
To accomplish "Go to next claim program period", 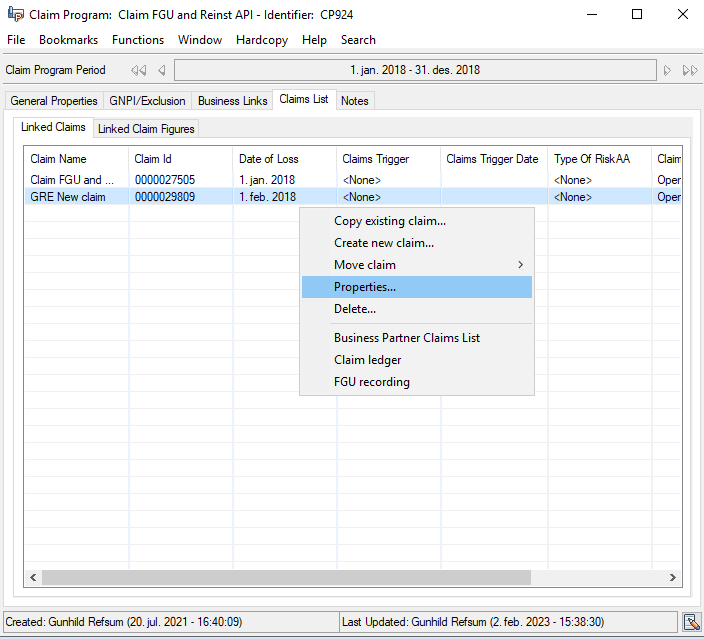I will click(667, 71).
